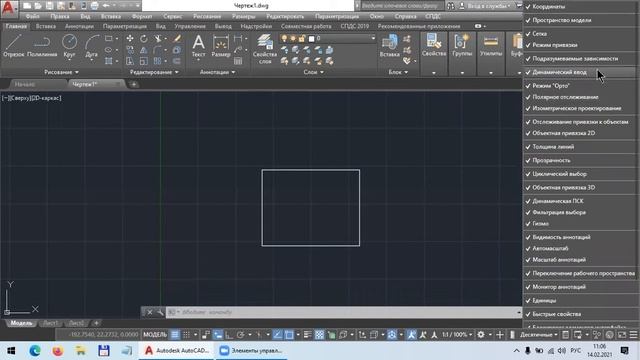Image resolution: width=640 pixels, height=360 pixels.
Task: Switch to the Управление ribbon tab
Action: [190, 26]
